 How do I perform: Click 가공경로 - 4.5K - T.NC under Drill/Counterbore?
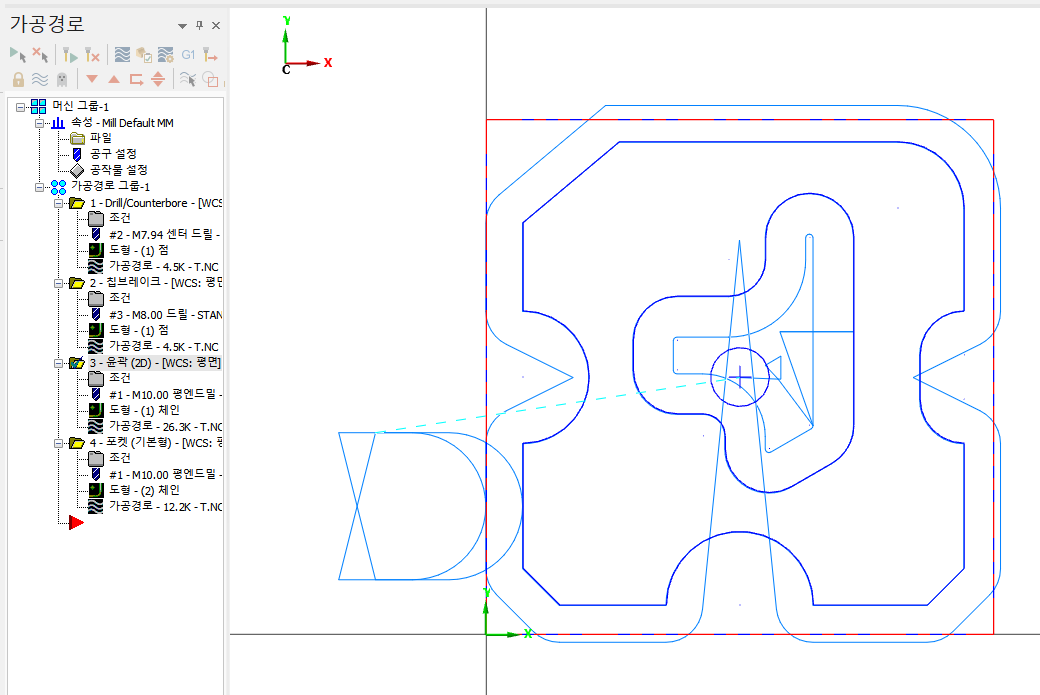[164, 266]
